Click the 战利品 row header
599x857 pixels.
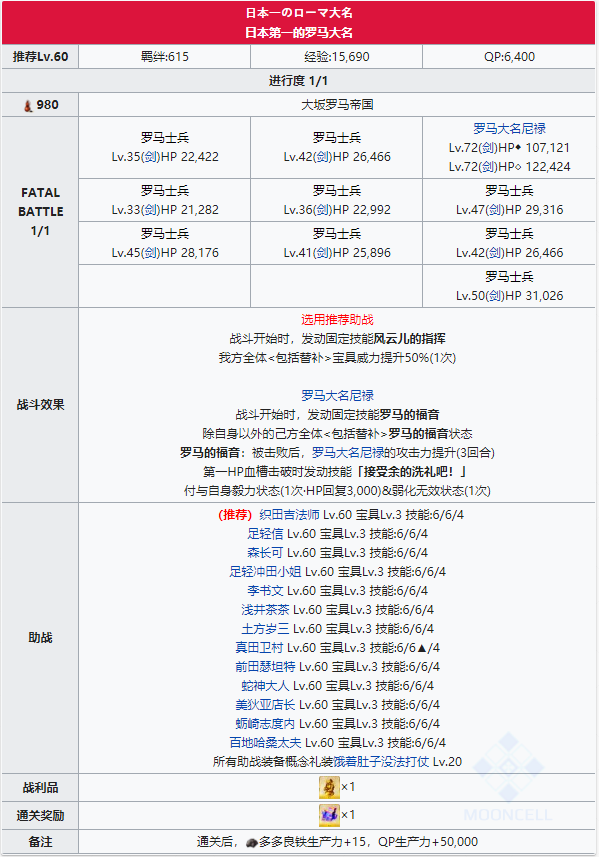[x=40, y=788]
